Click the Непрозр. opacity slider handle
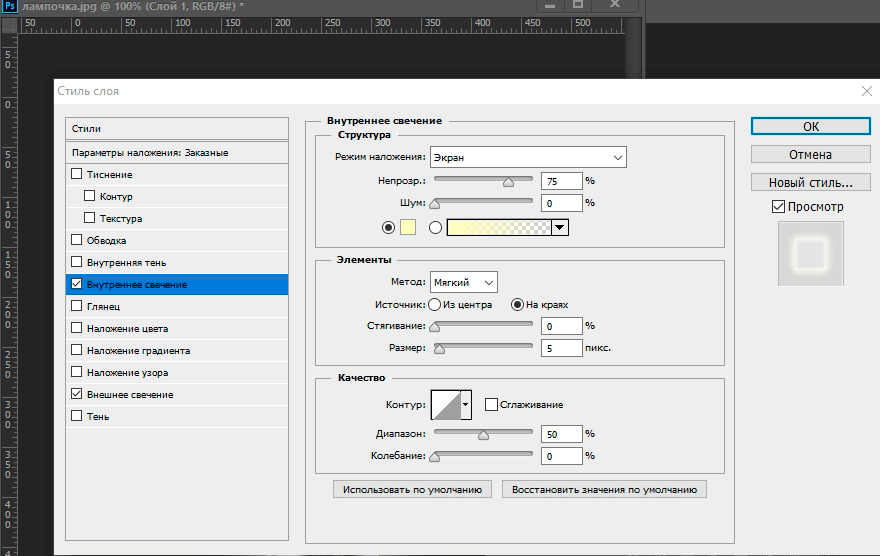This screenshot has width=880, height=556. click(x=508, y=182)
